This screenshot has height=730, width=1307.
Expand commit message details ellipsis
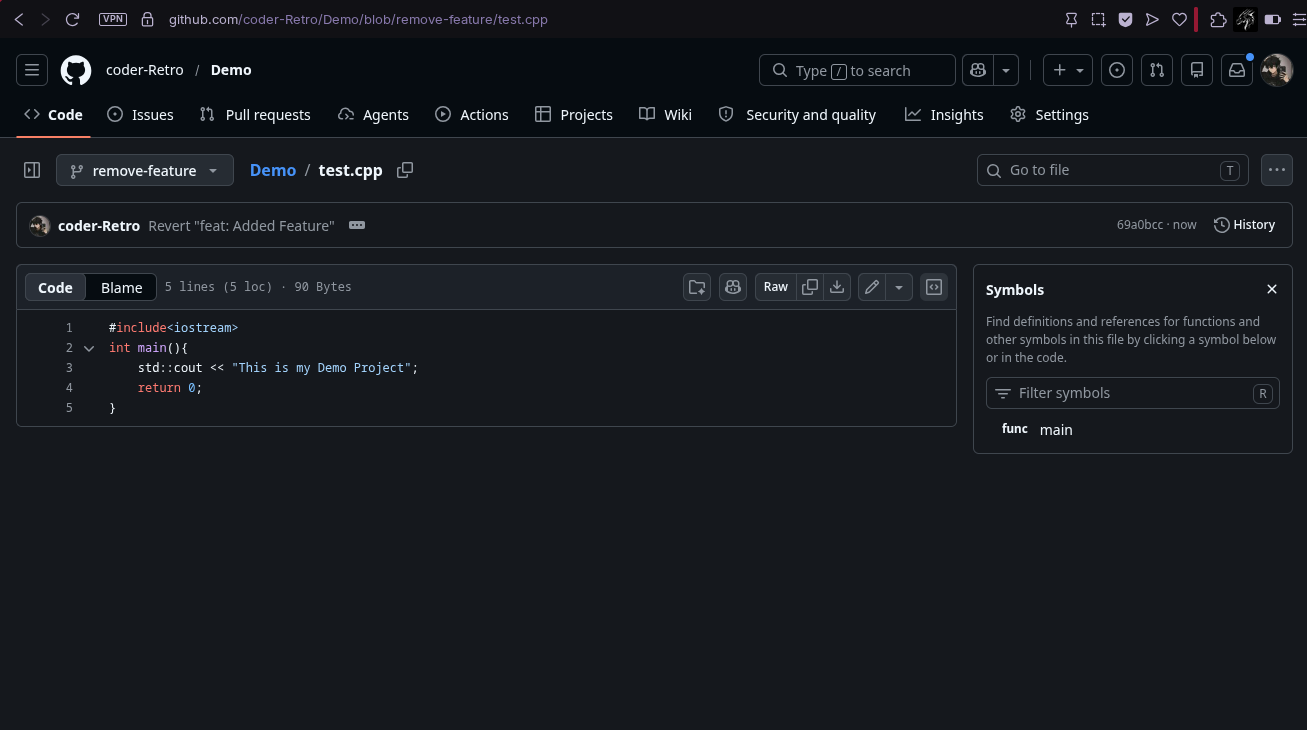[357, 225]
